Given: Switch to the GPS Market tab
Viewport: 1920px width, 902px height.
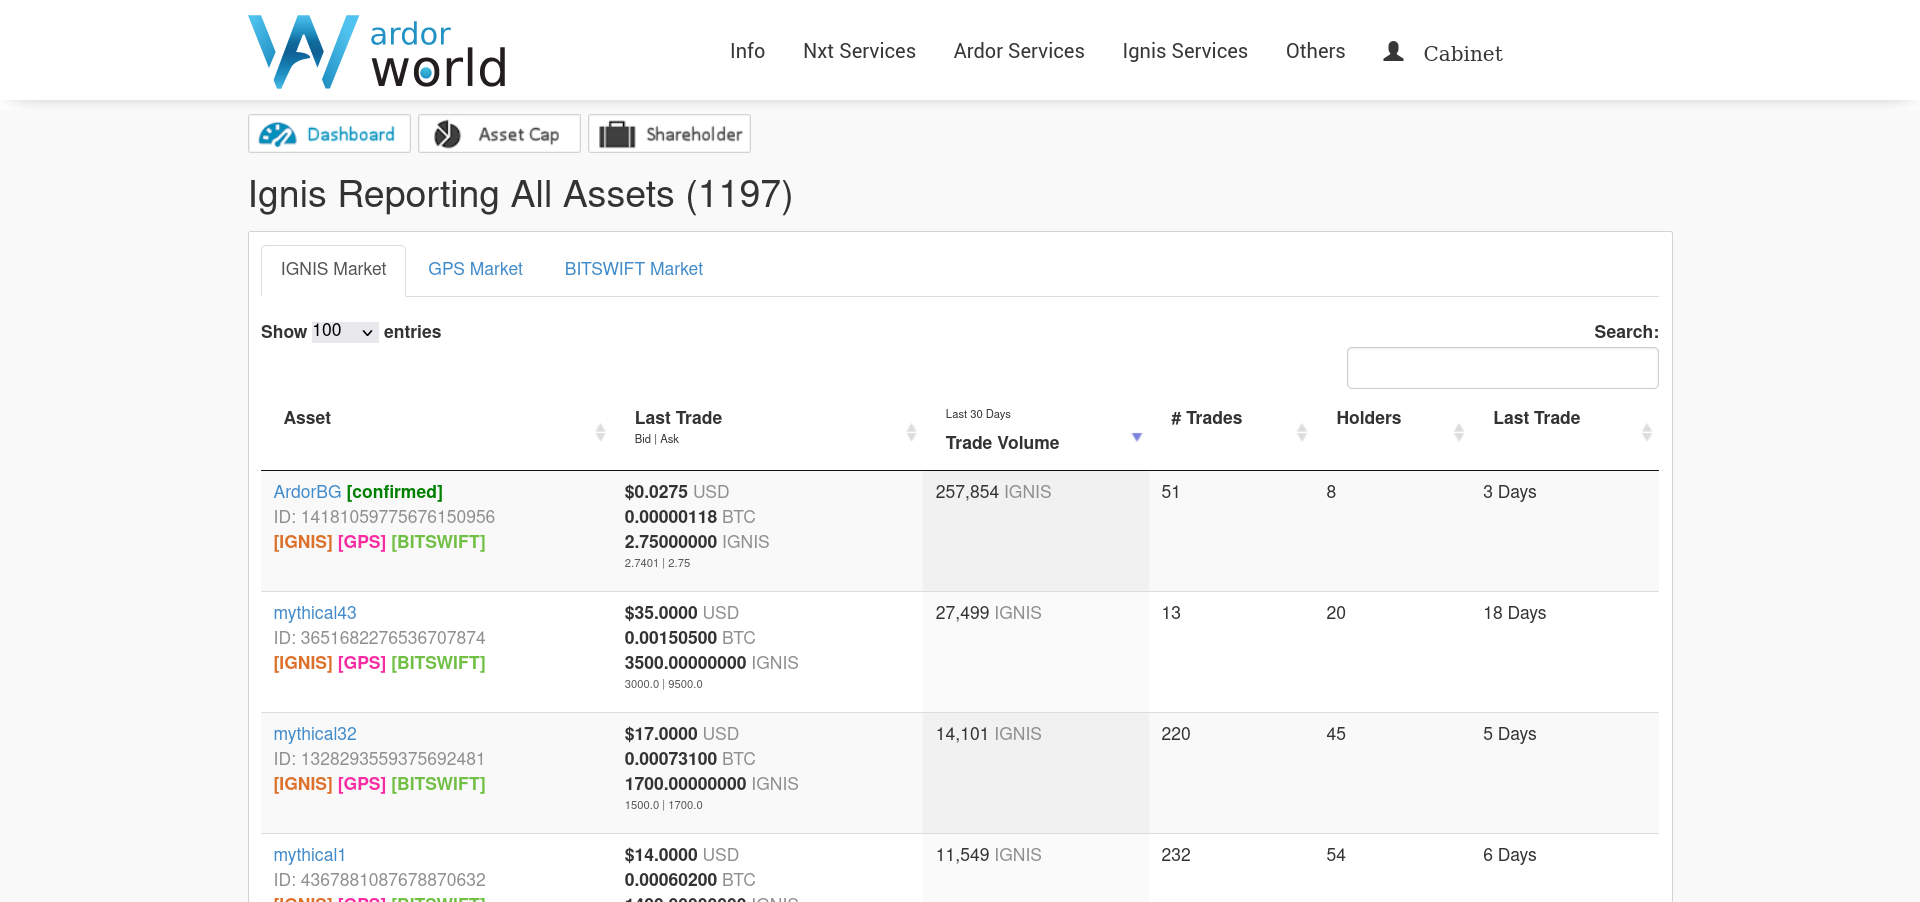Looking at the screenshot, I should pyautogui.click(x=475, y=269).
